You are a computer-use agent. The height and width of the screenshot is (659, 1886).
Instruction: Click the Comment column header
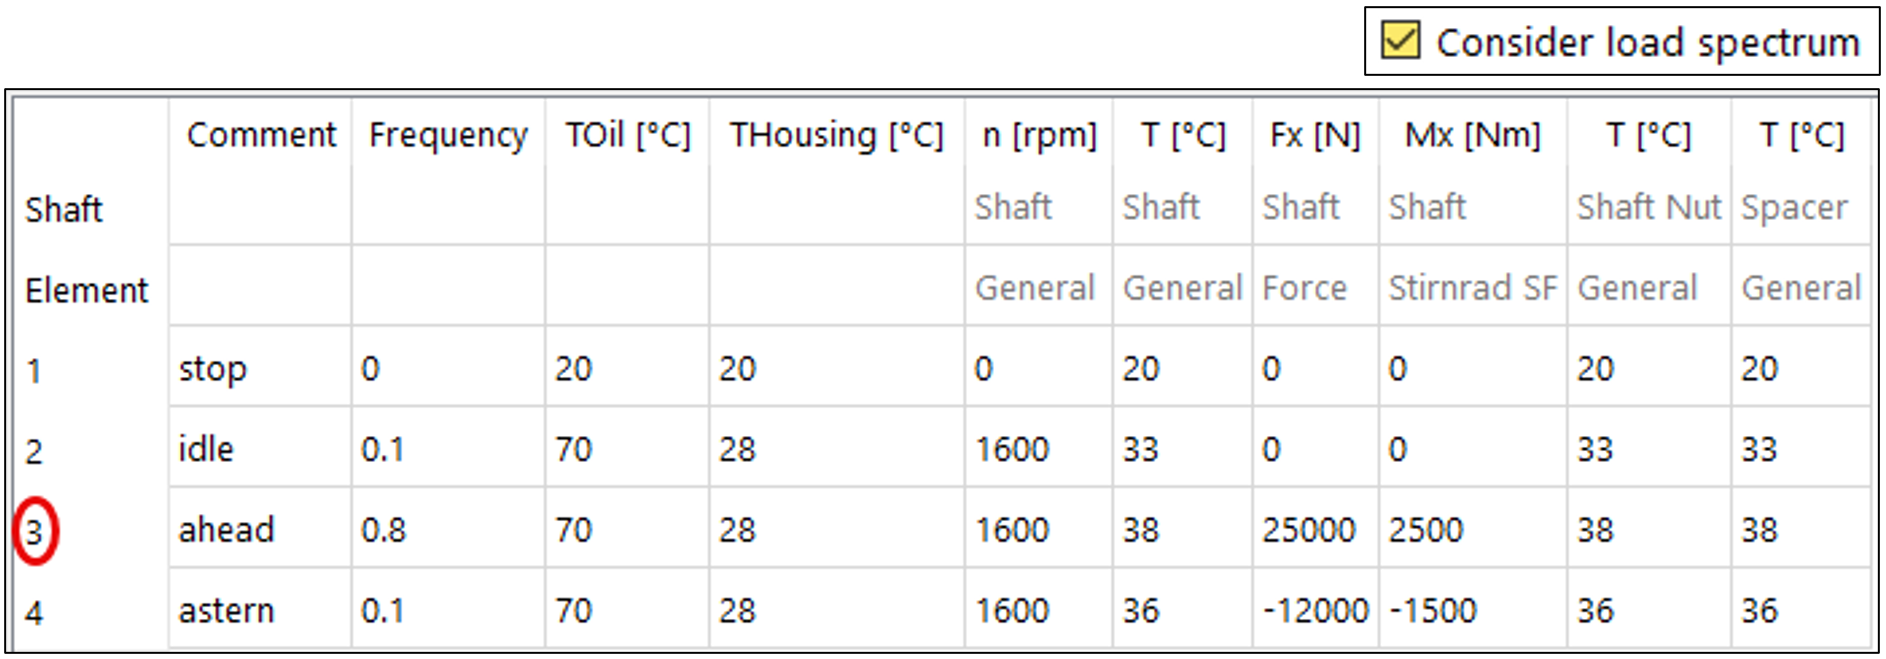[x=261, y=135]
